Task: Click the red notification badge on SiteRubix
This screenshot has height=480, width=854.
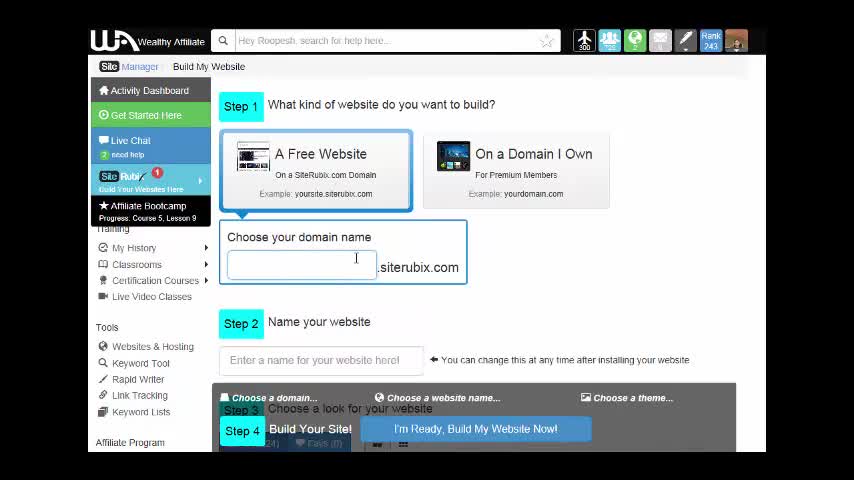Action: click(157, 172)
